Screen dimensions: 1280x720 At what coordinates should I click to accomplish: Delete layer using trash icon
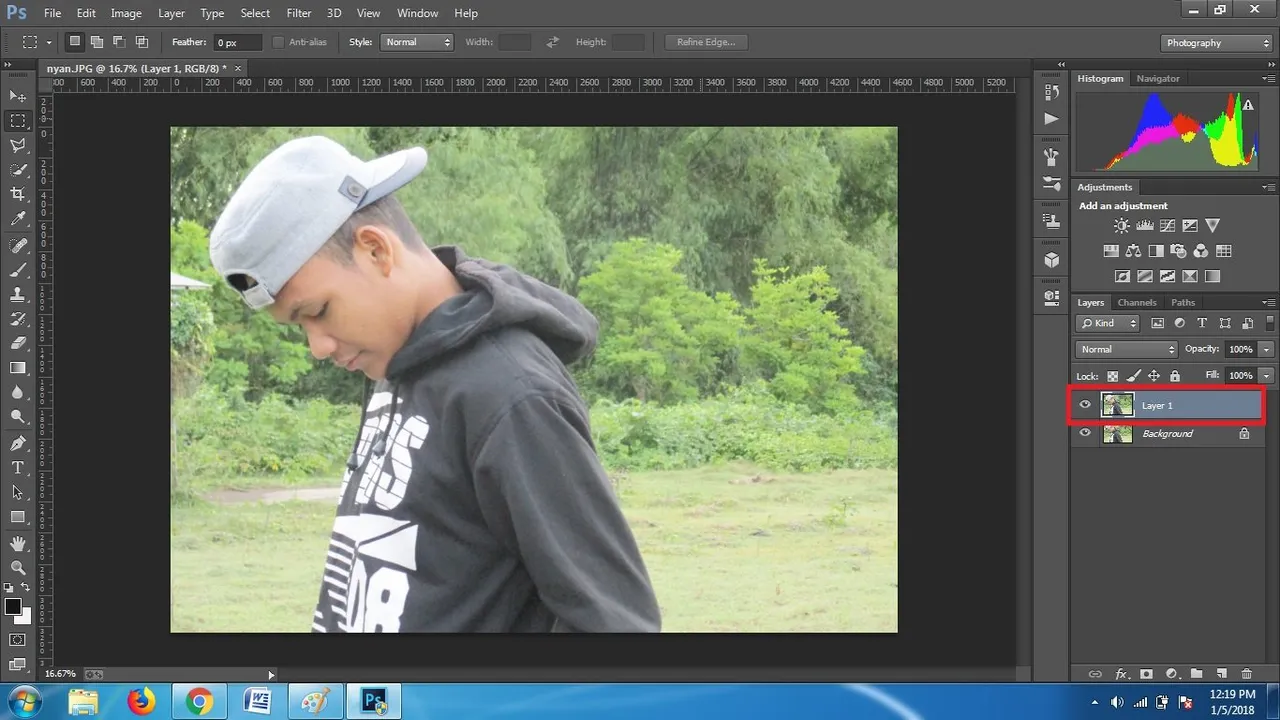pos(1247,675)
